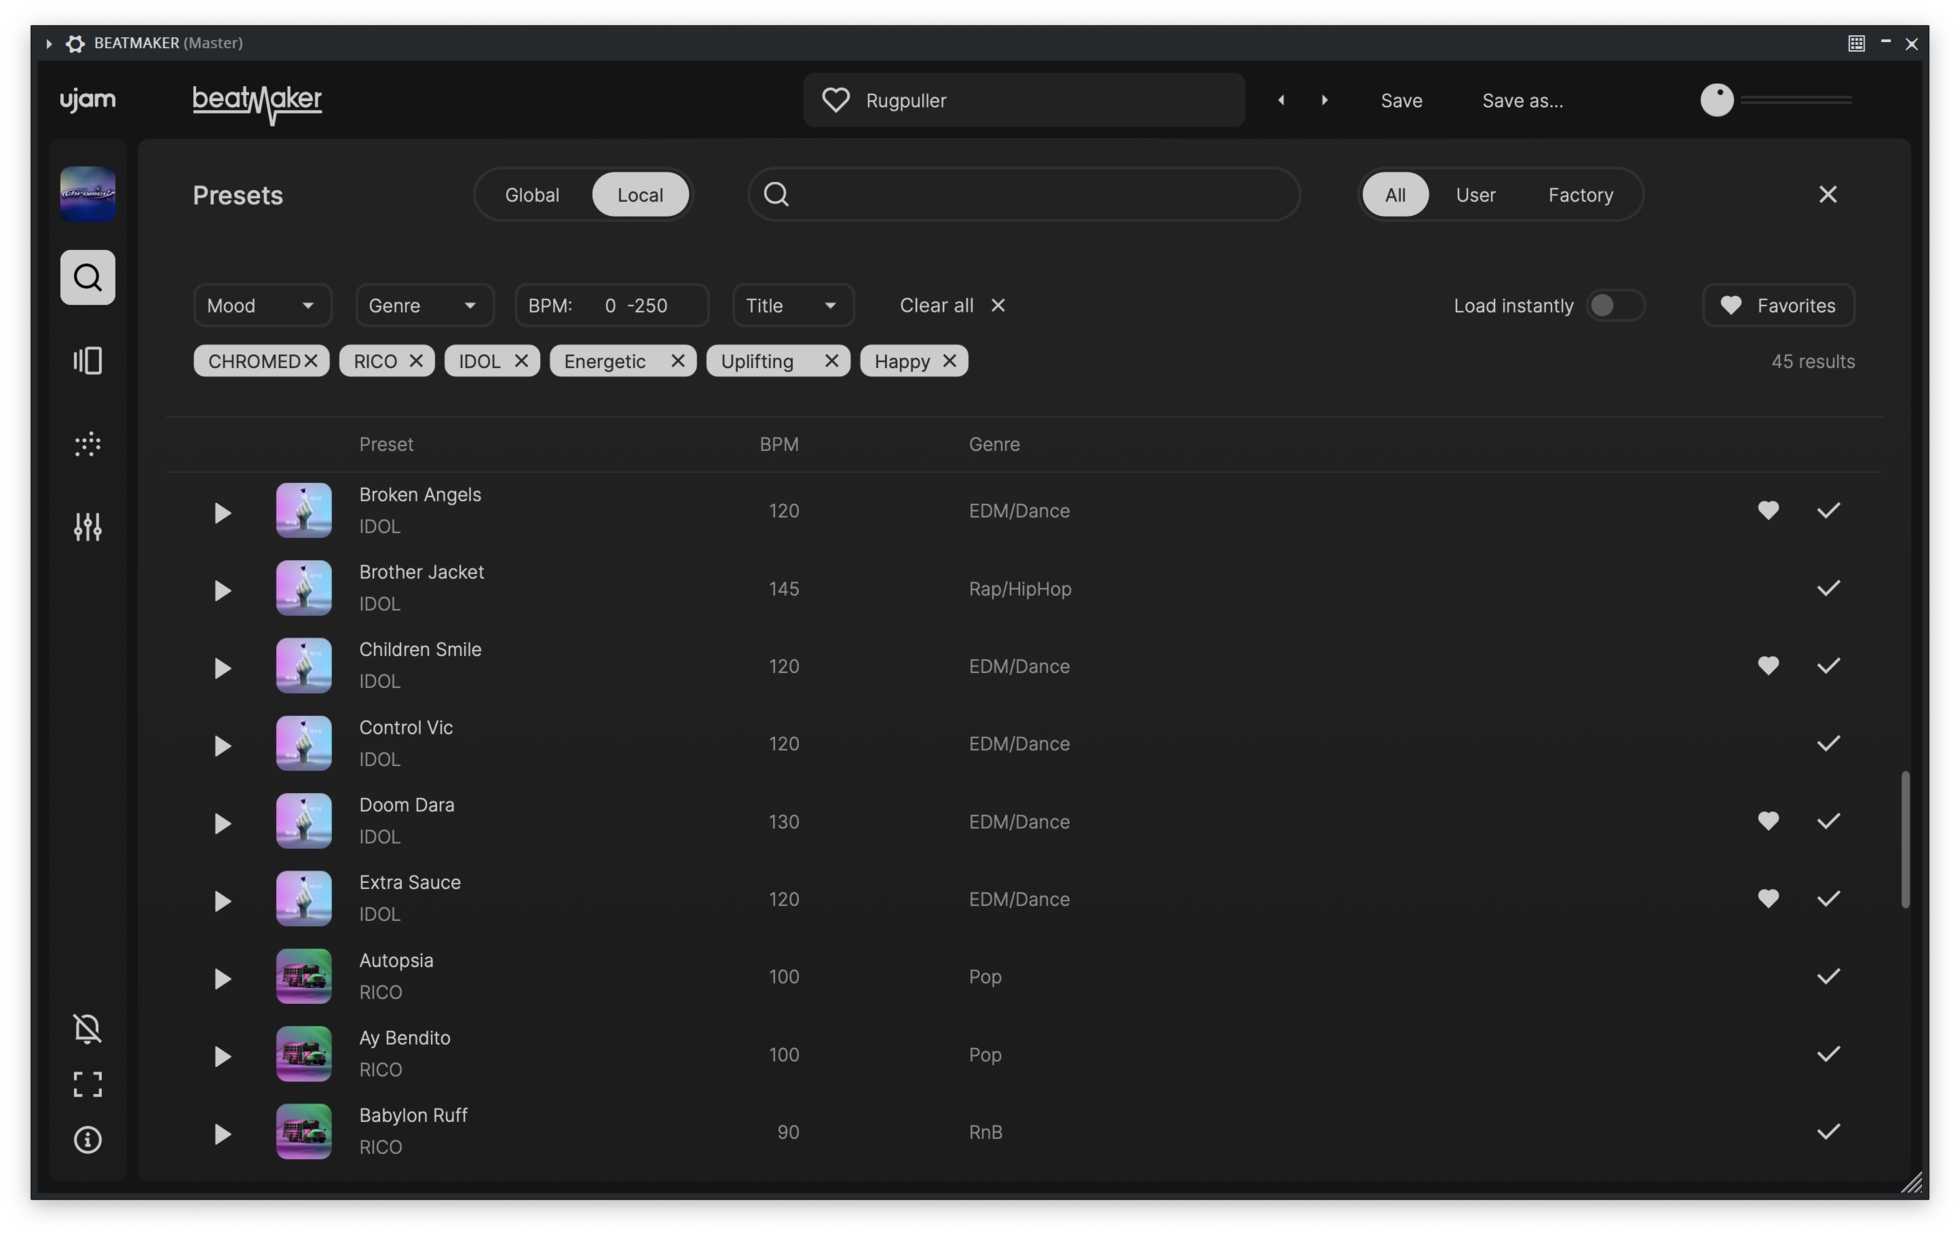The height and width of the screenshot is (1236, 1960).
Task: Close the Presets panel
Action: [1828, 194]
